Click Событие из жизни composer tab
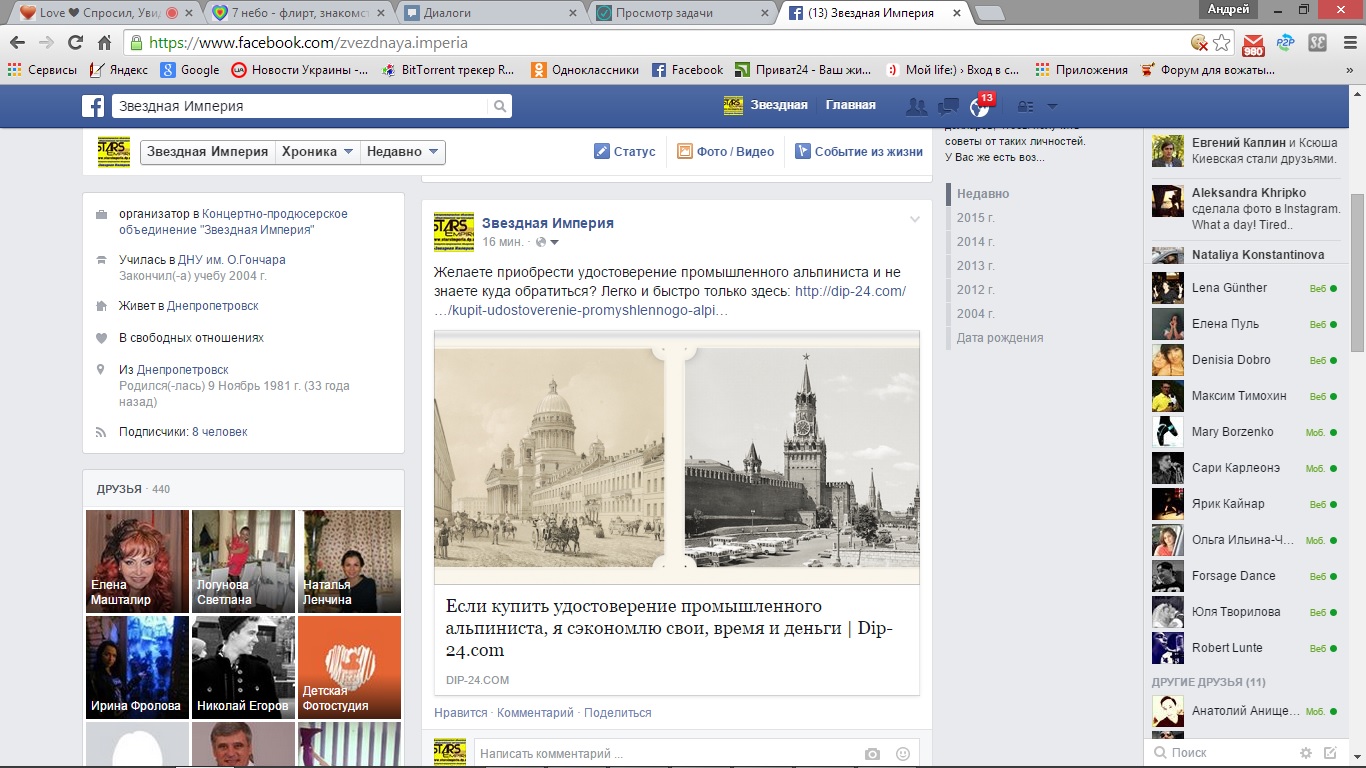The width and height of the screenshot is (1366, 768). [x=859, y=152]
